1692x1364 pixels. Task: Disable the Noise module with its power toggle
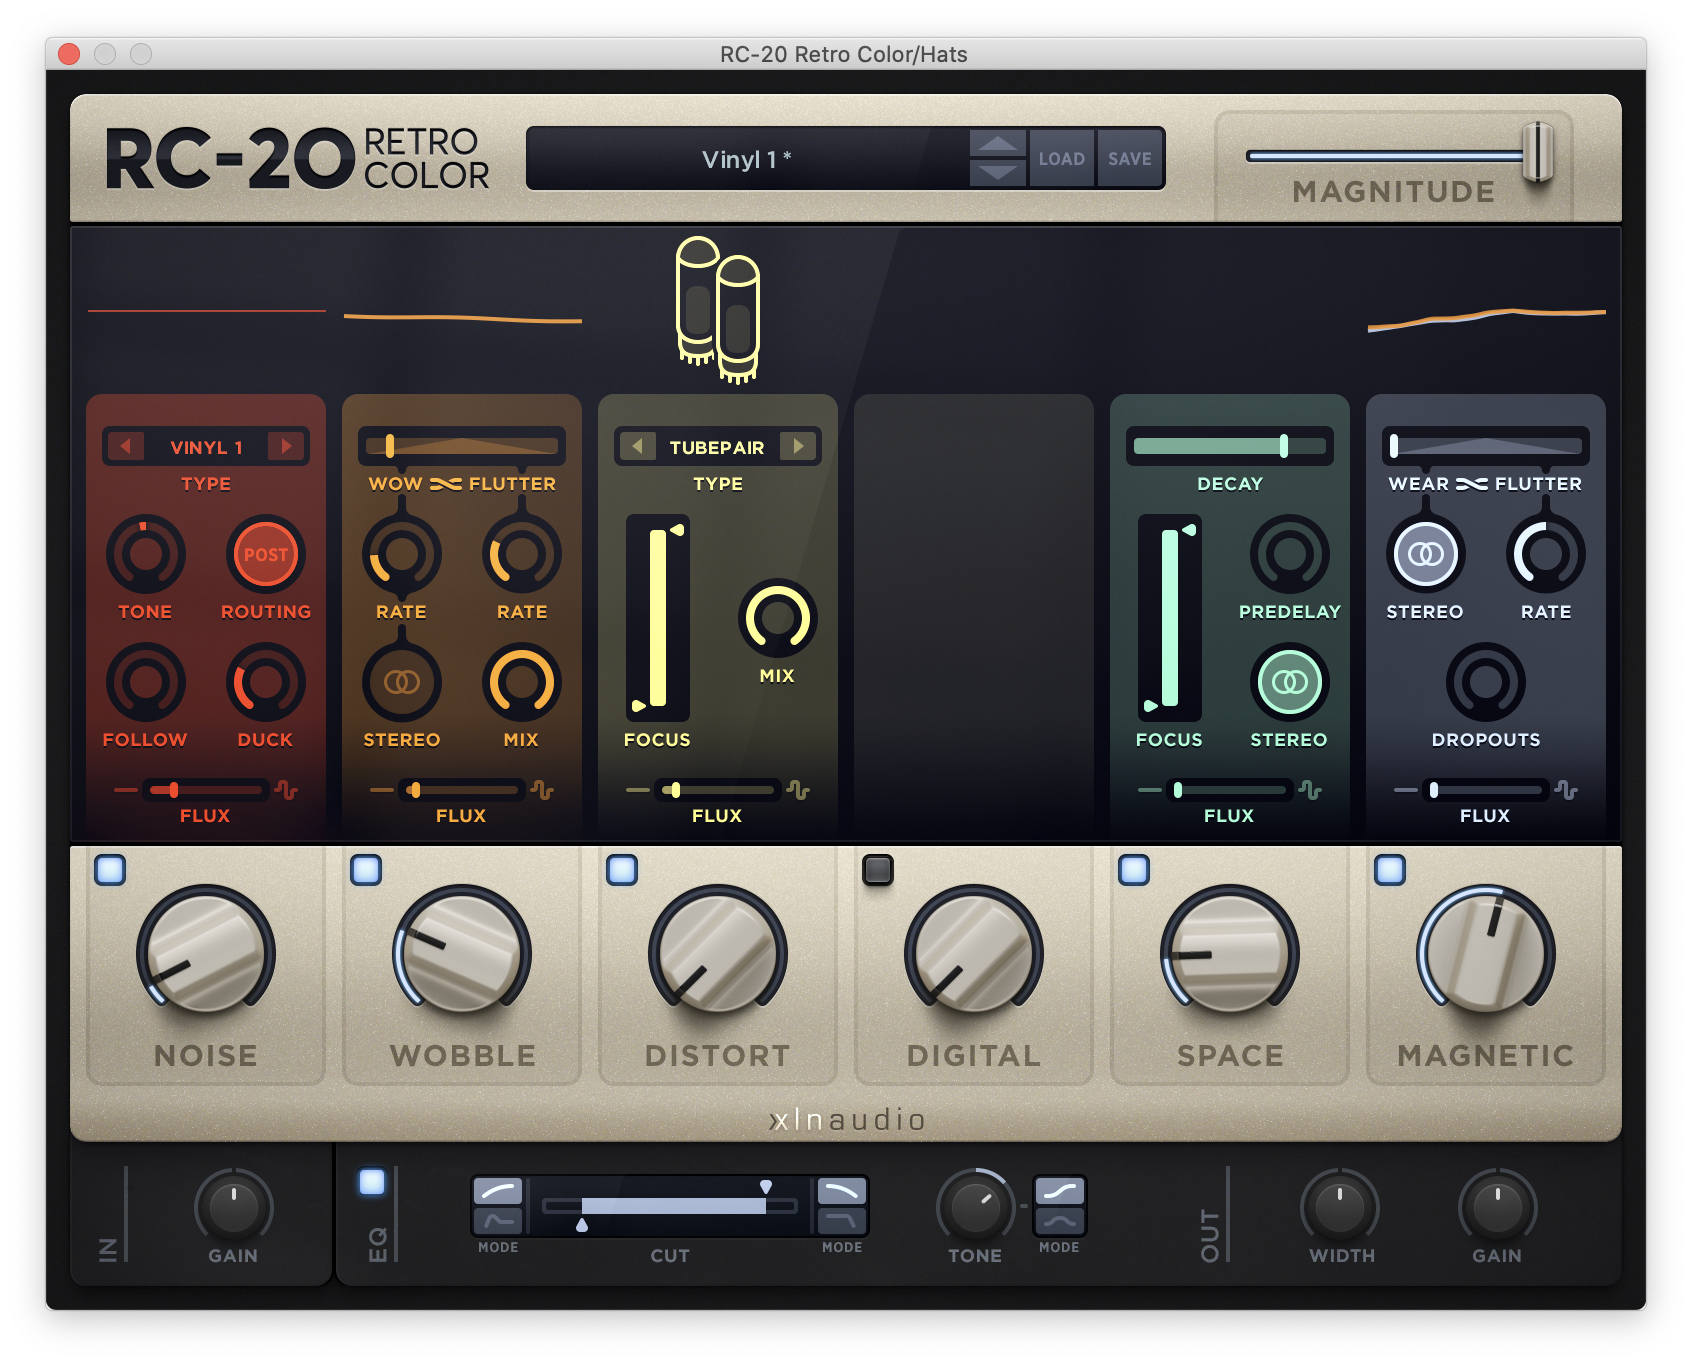[x=110, y=870]
